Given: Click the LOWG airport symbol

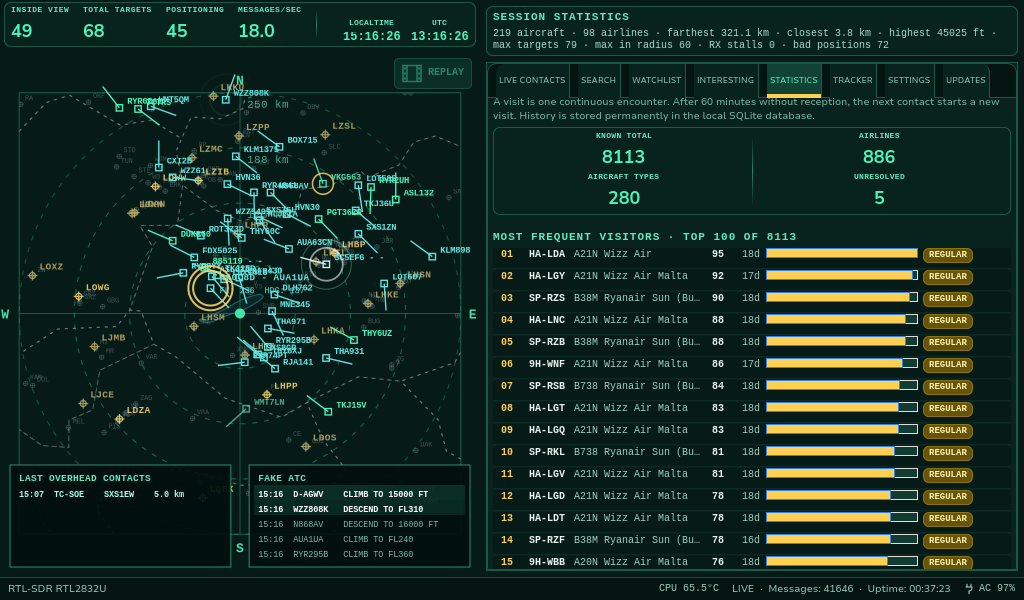Looking at the screenshot, I should click(x=78, y=296).
